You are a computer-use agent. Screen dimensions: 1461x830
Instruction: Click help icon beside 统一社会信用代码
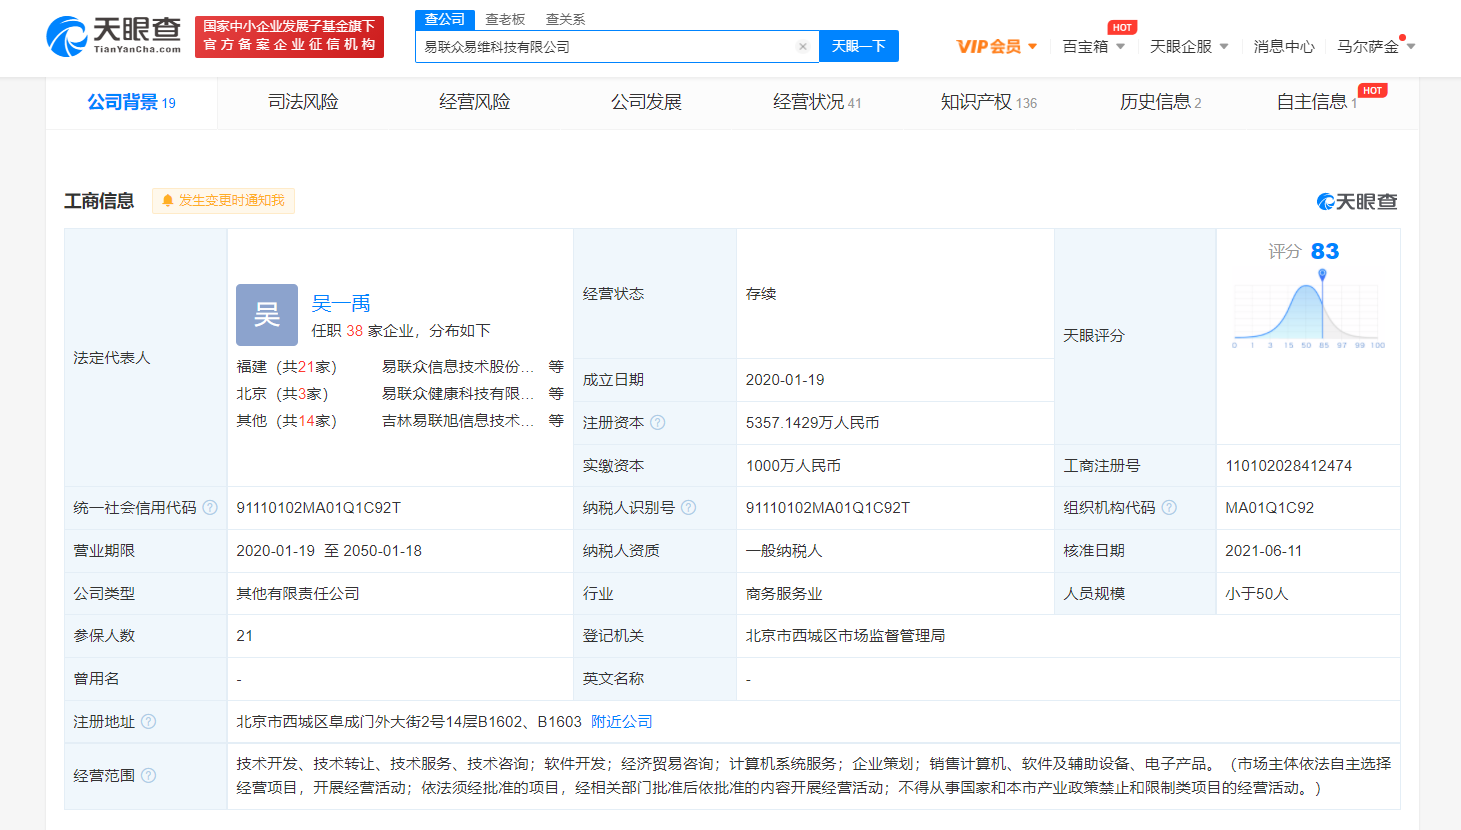point(210,508)
